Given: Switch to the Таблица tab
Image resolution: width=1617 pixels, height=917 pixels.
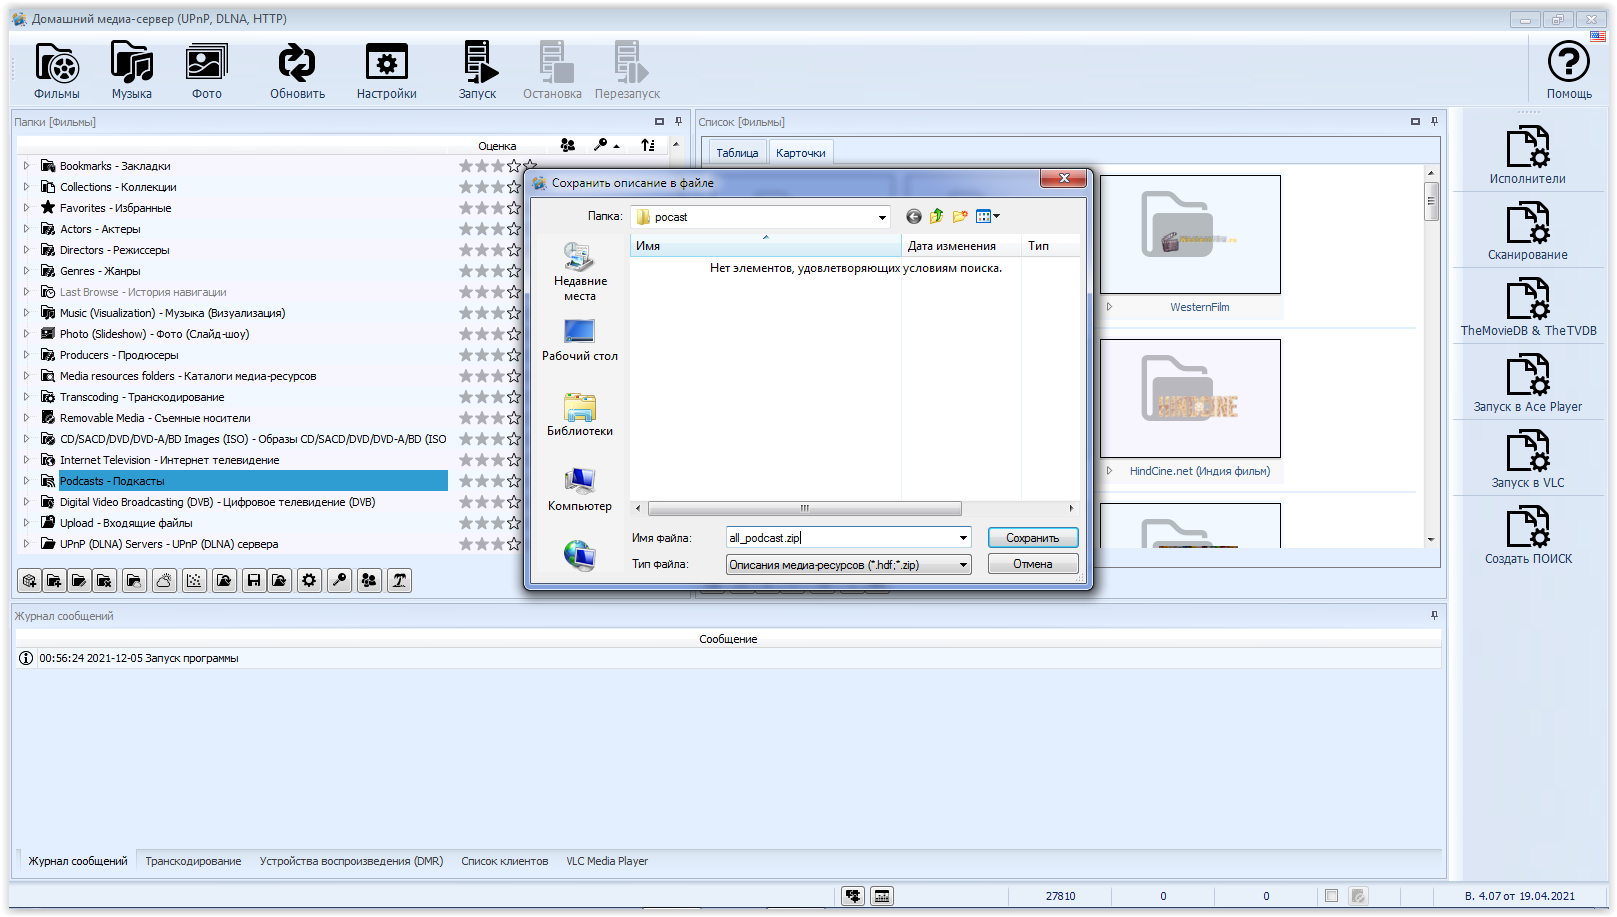Looking at the screenshot, I should pyautogui.click(x=737, y=153).
